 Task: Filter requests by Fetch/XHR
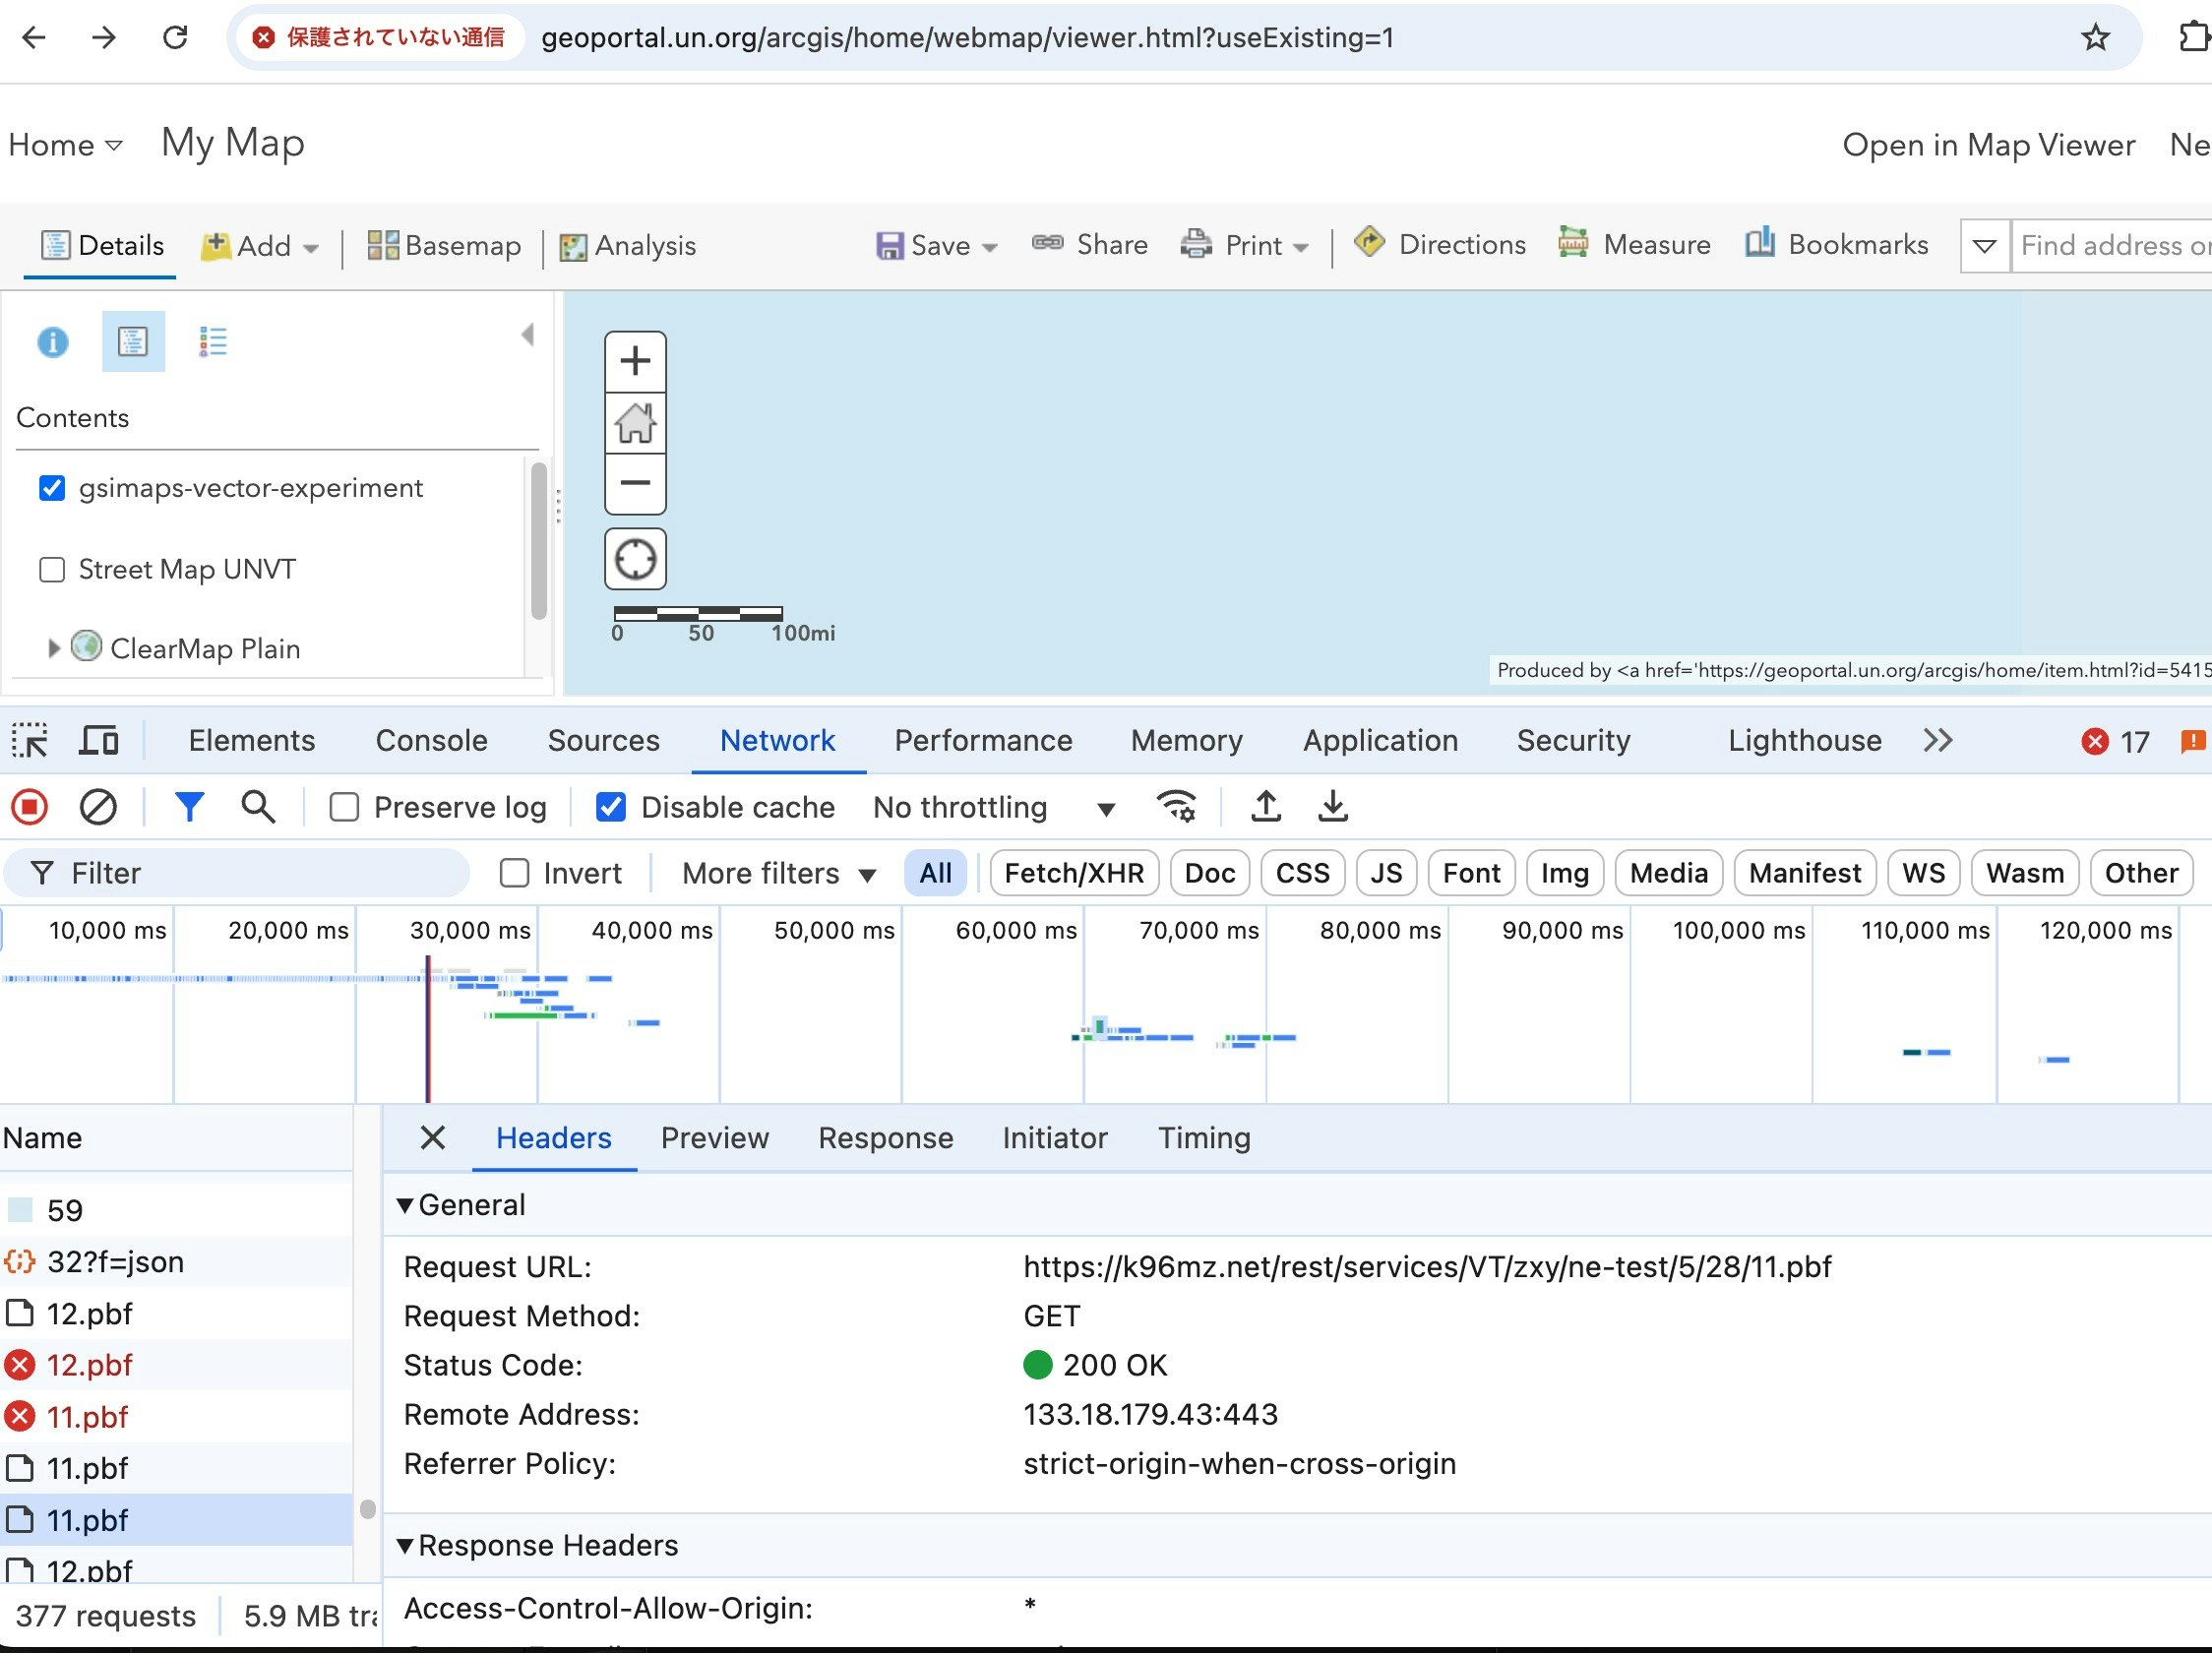click(1073, 874)
